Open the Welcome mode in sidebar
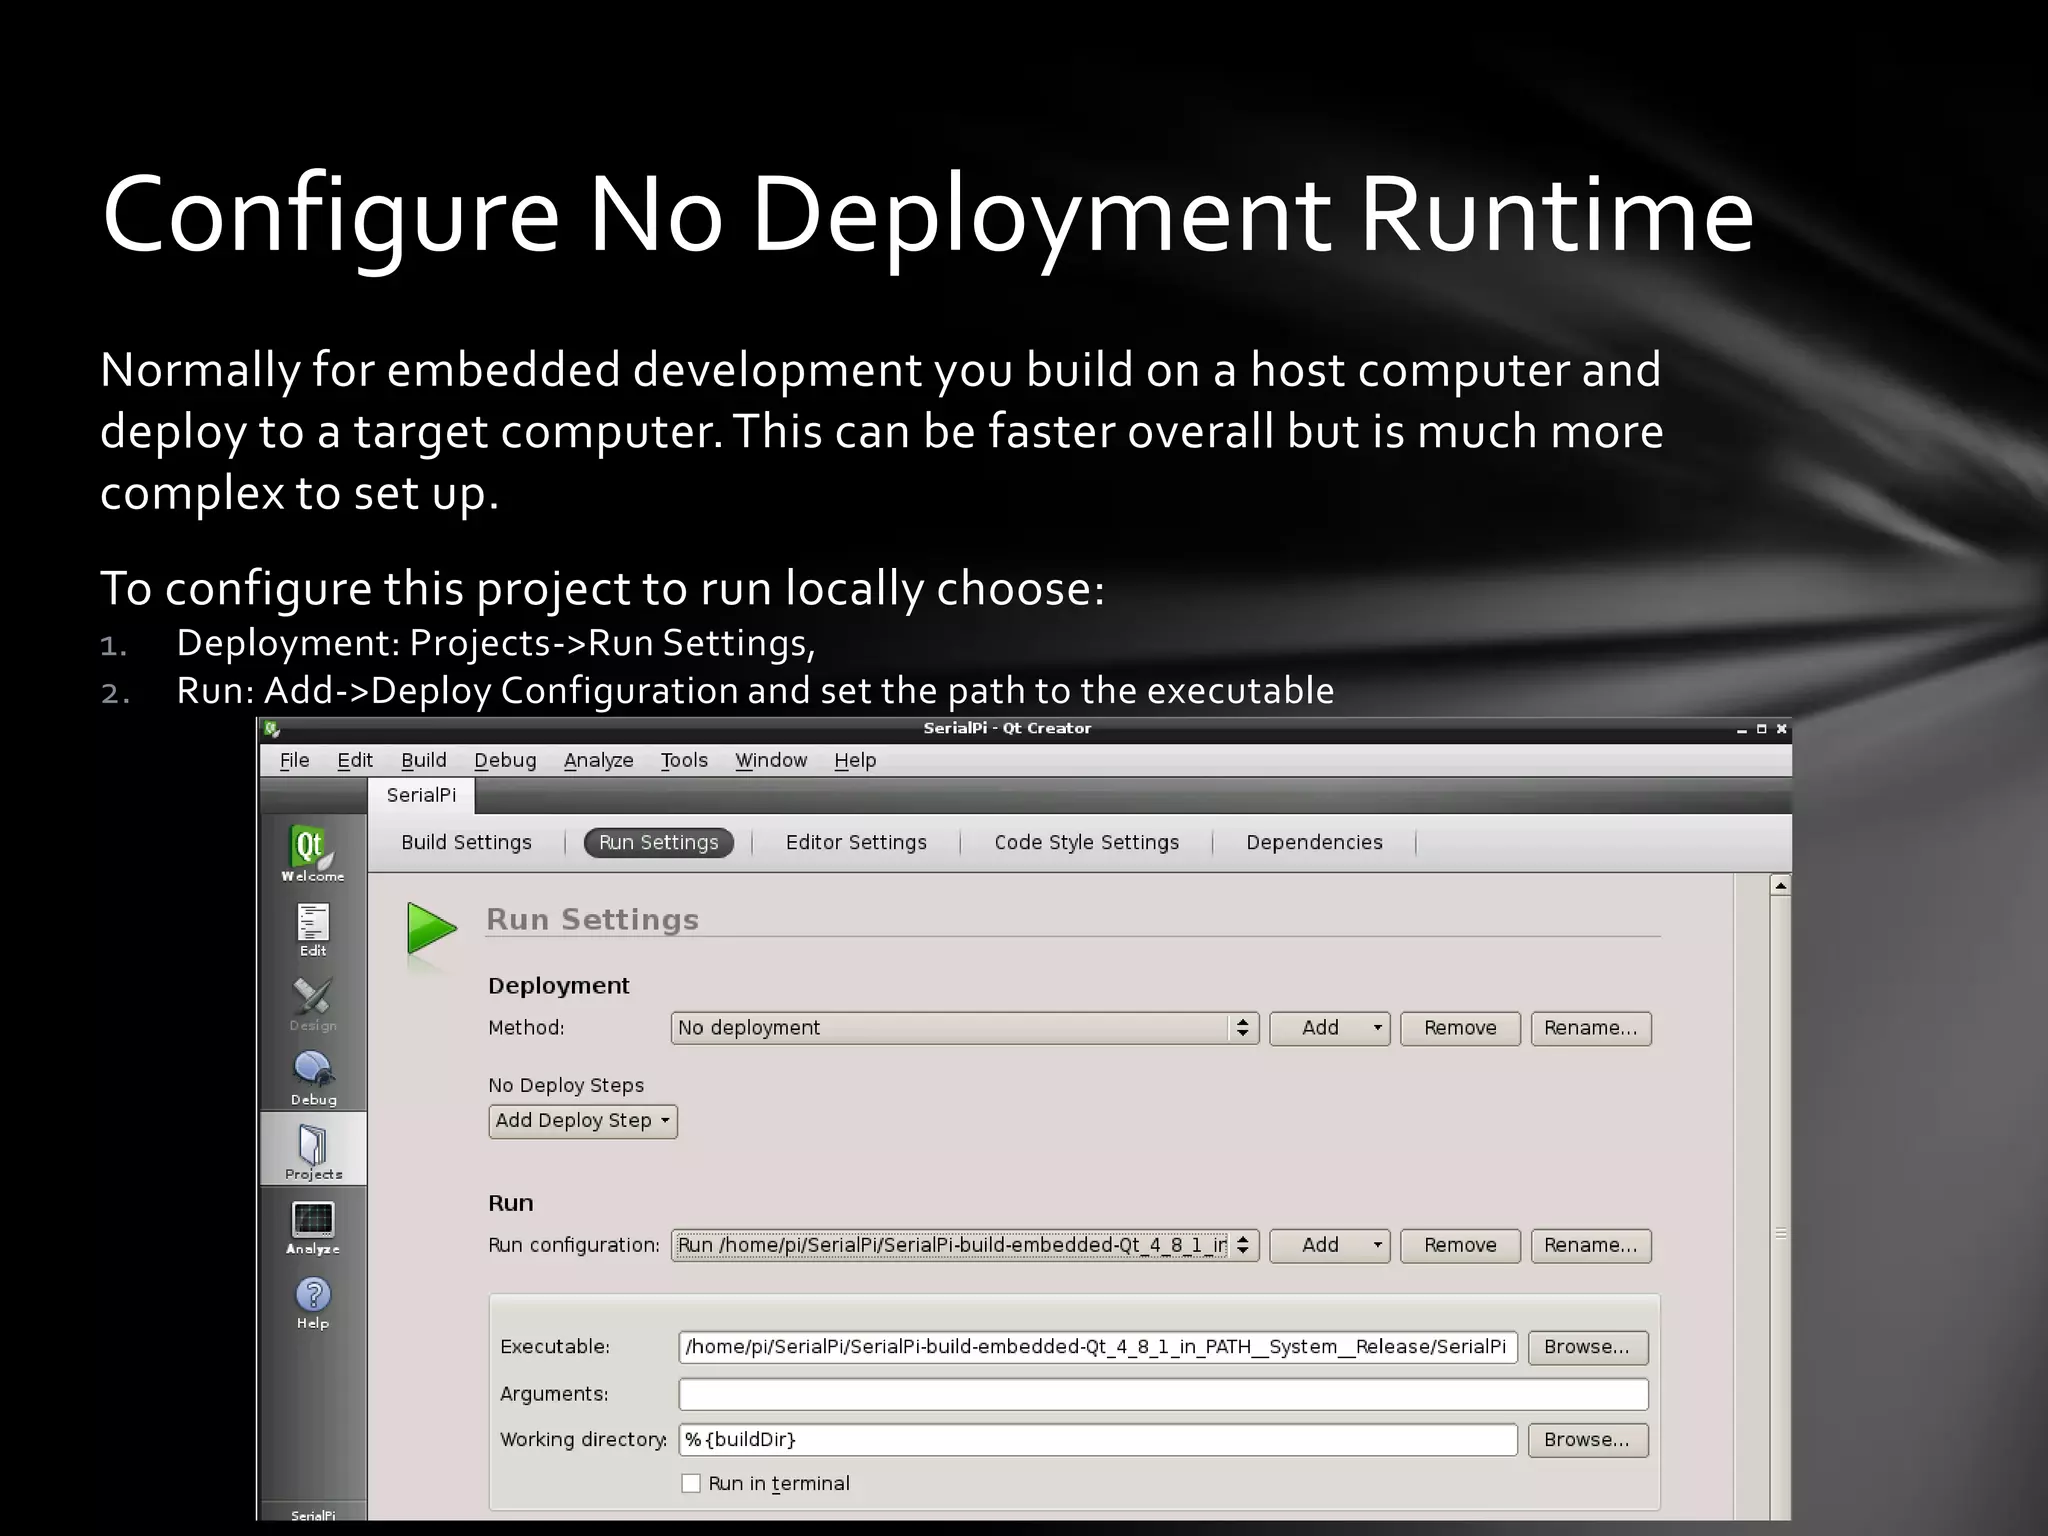Viewport: 2048px width, 1536px height. [x=313, y=853]
